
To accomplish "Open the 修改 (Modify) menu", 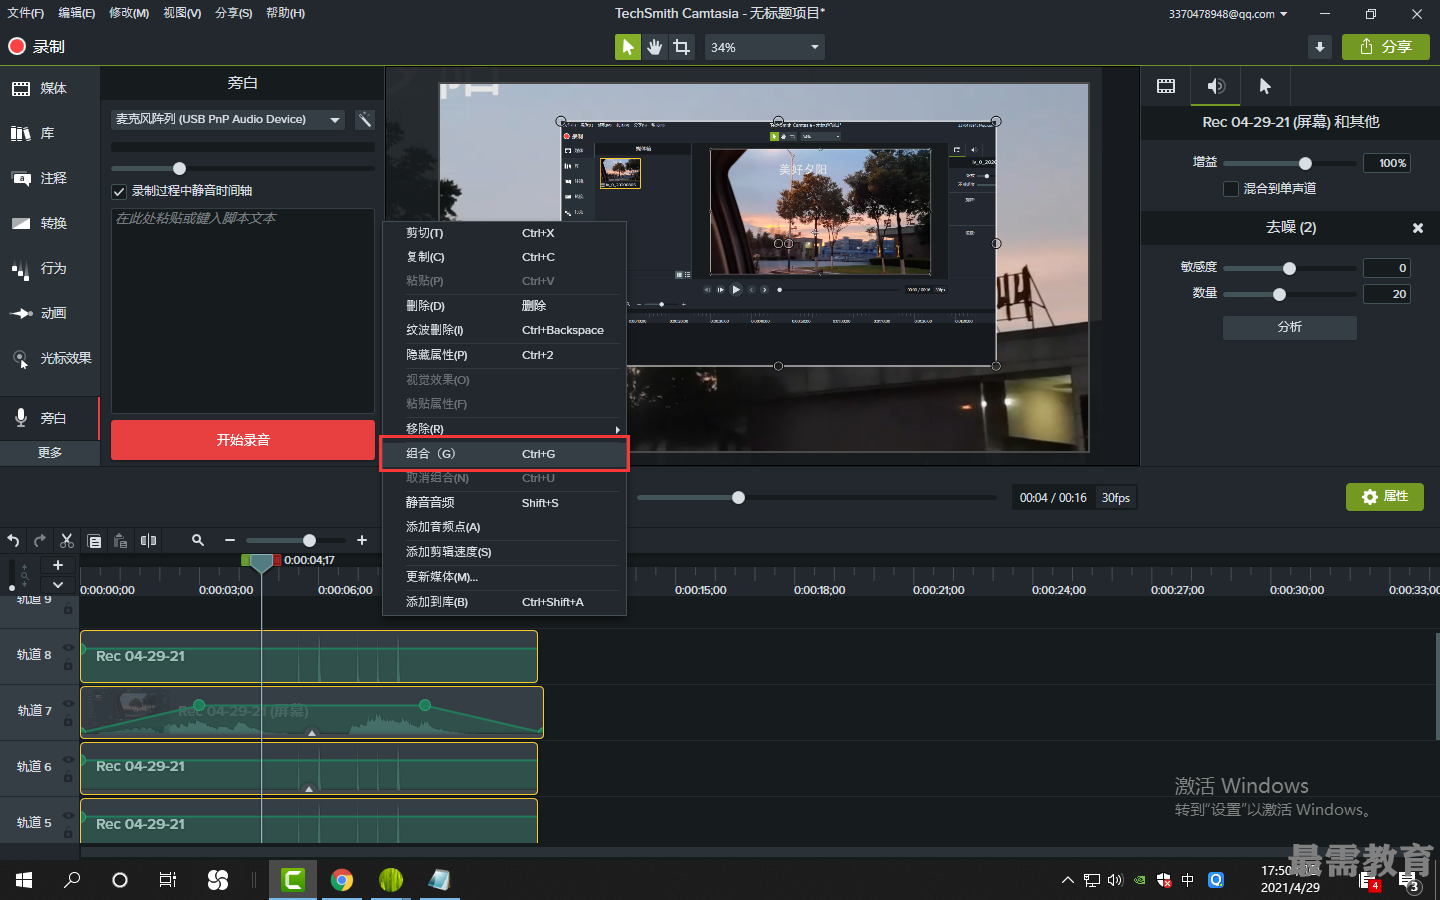I will tap(129, 13).
